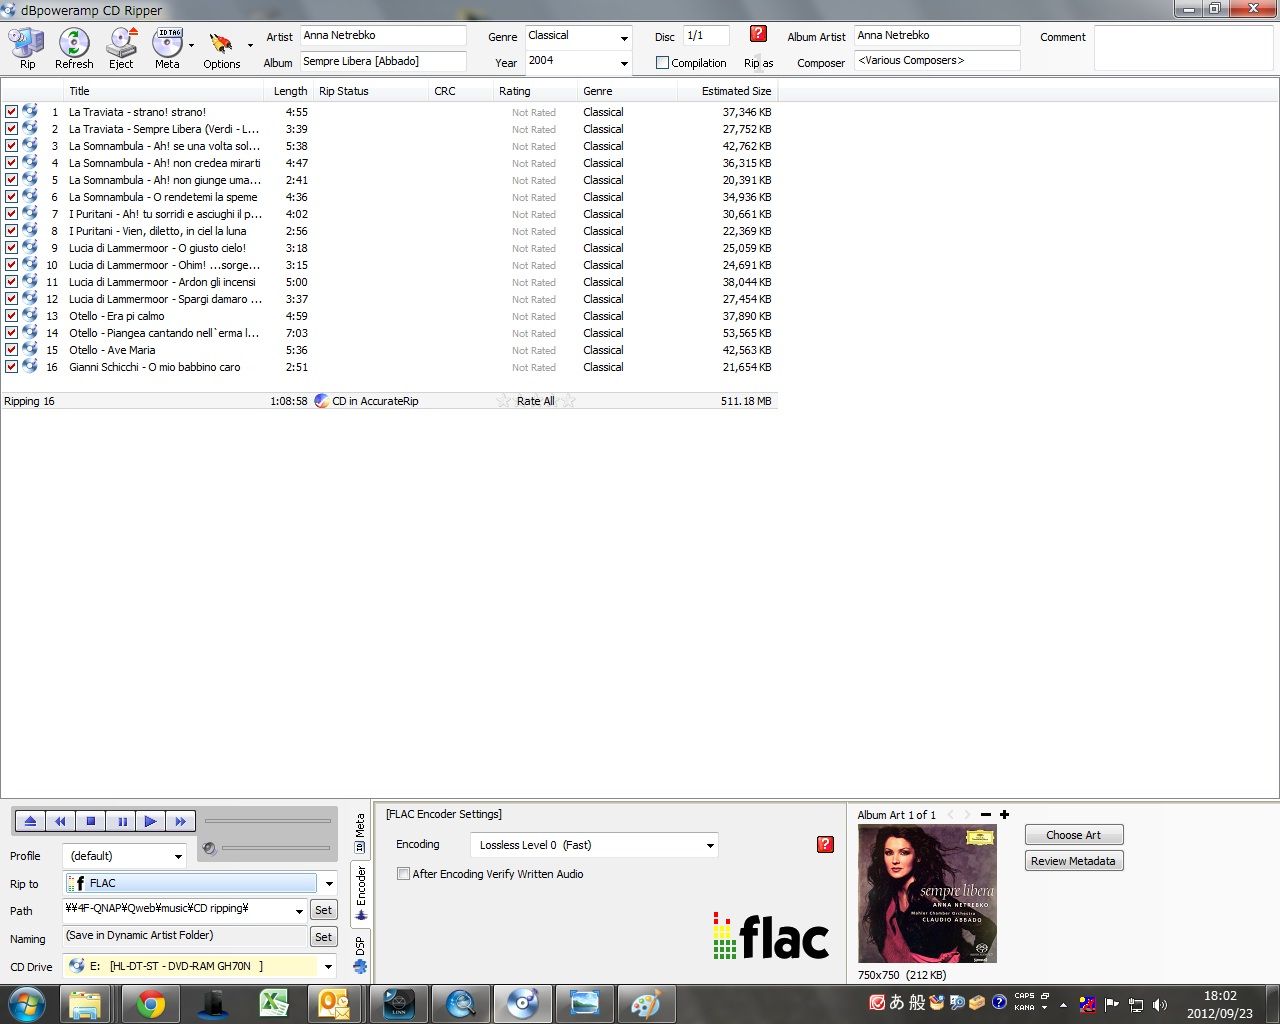Image resolution: width=1280 pixels, height=1024 pixels.
Task: Sort tracks by the Length column header
Action: coord(290,91)
